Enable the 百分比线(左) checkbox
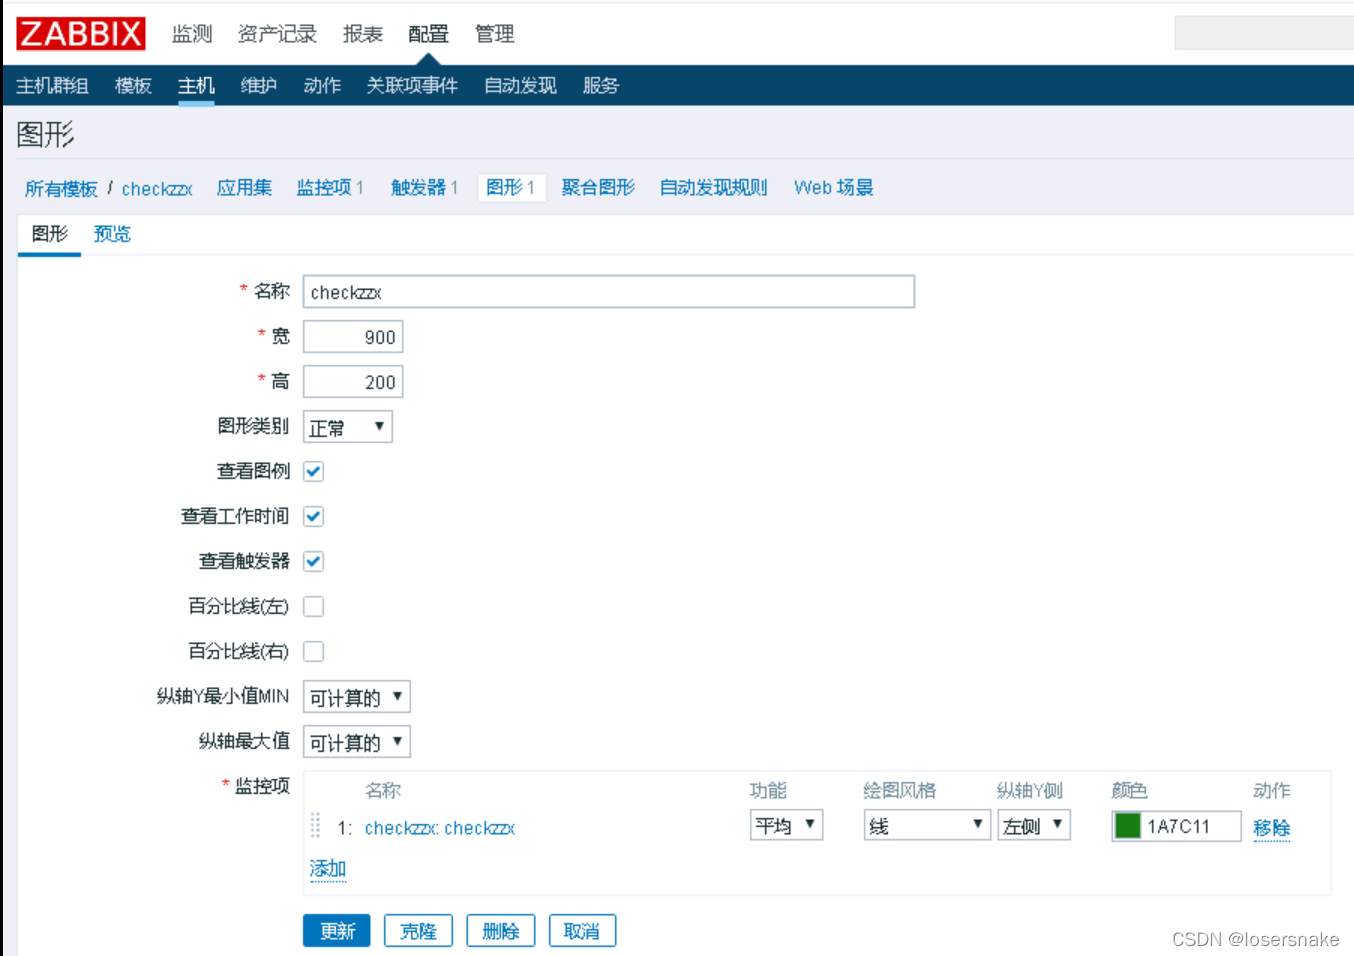 pos(313,606)
